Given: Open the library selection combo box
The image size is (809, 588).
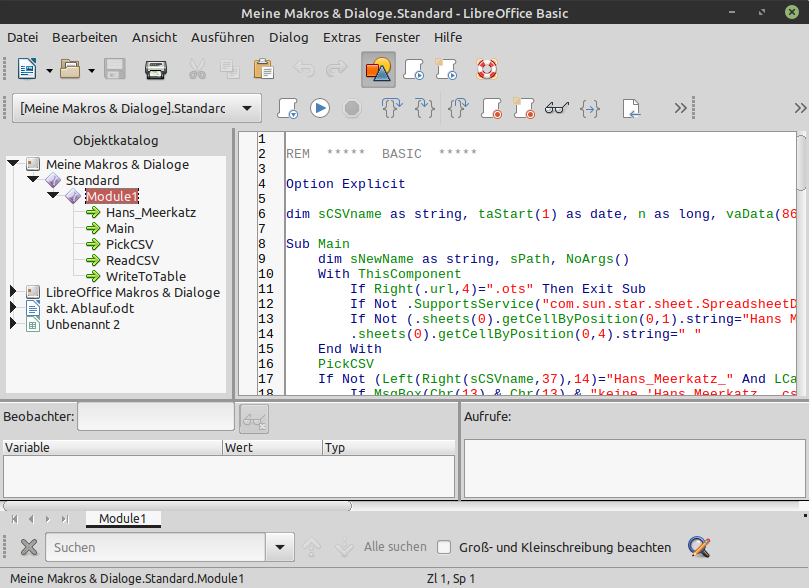Looking at the screenshot, I should point(137,108).
